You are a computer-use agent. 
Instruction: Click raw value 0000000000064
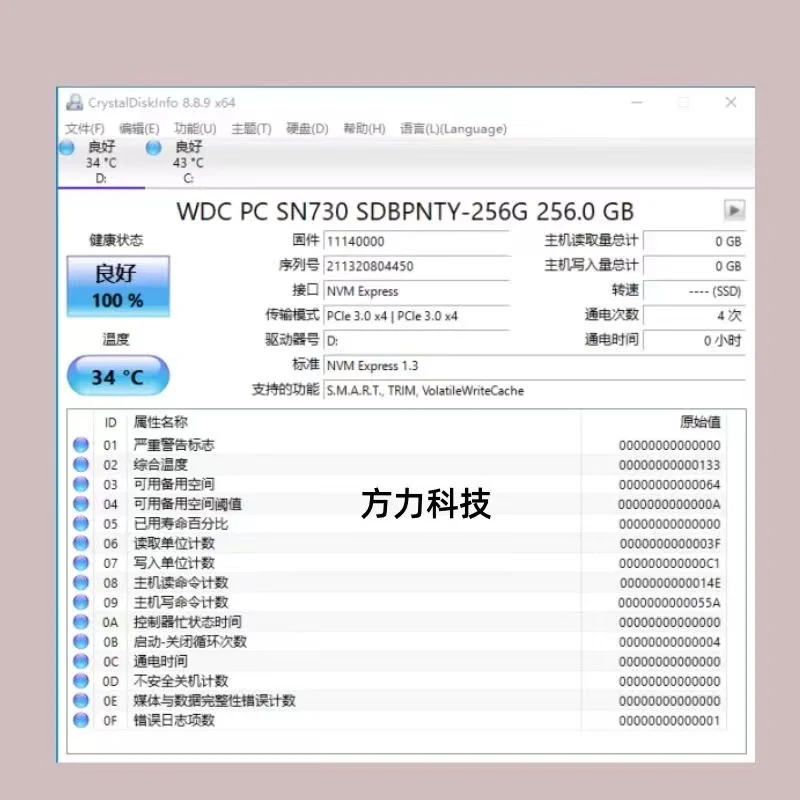[669, 484]
